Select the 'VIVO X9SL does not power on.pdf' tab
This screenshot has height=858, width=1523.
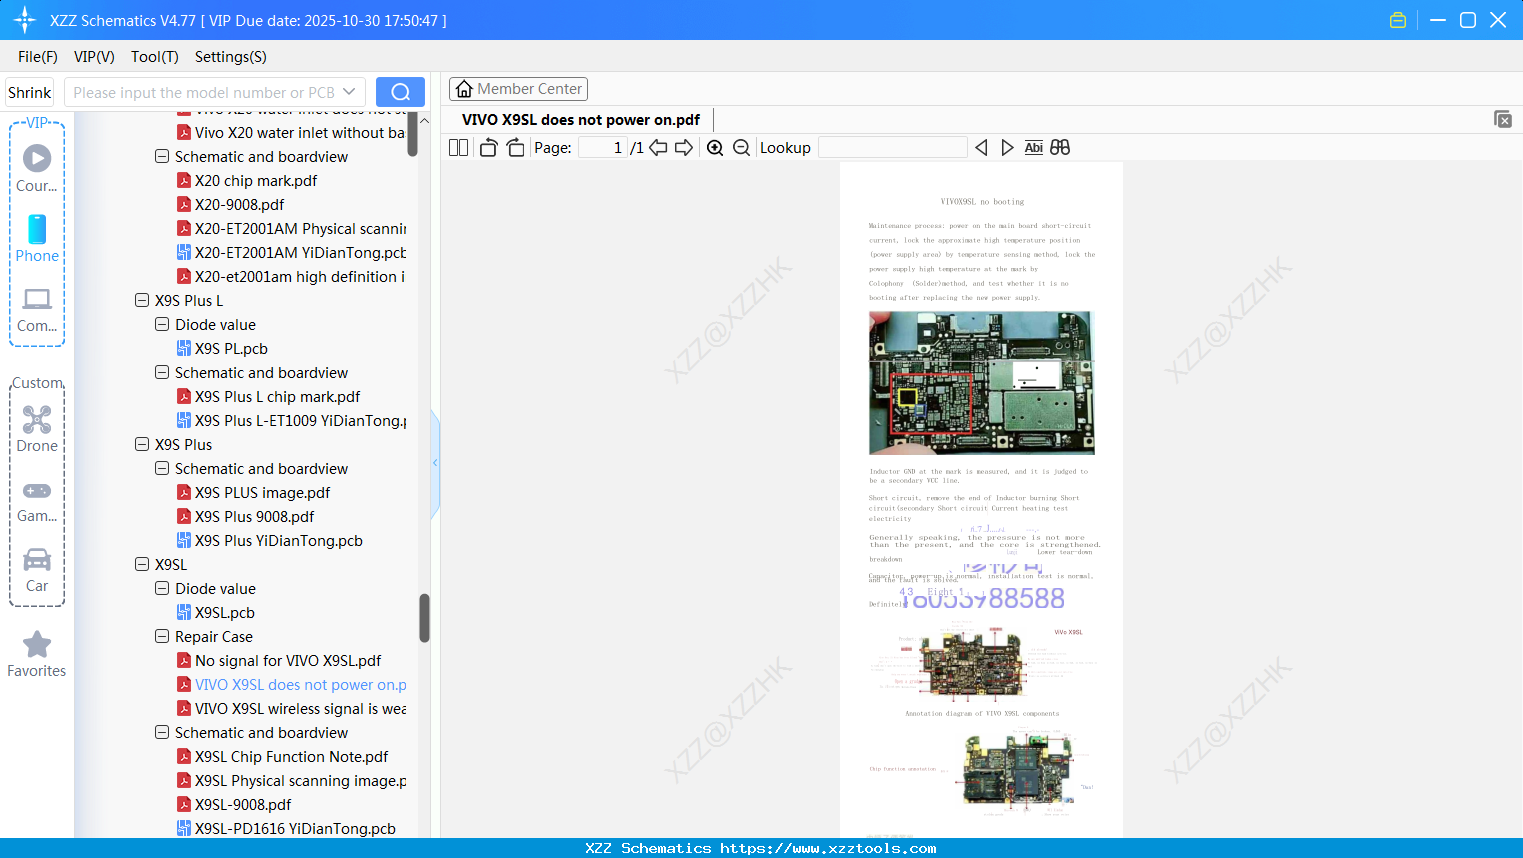coord(581,120)
